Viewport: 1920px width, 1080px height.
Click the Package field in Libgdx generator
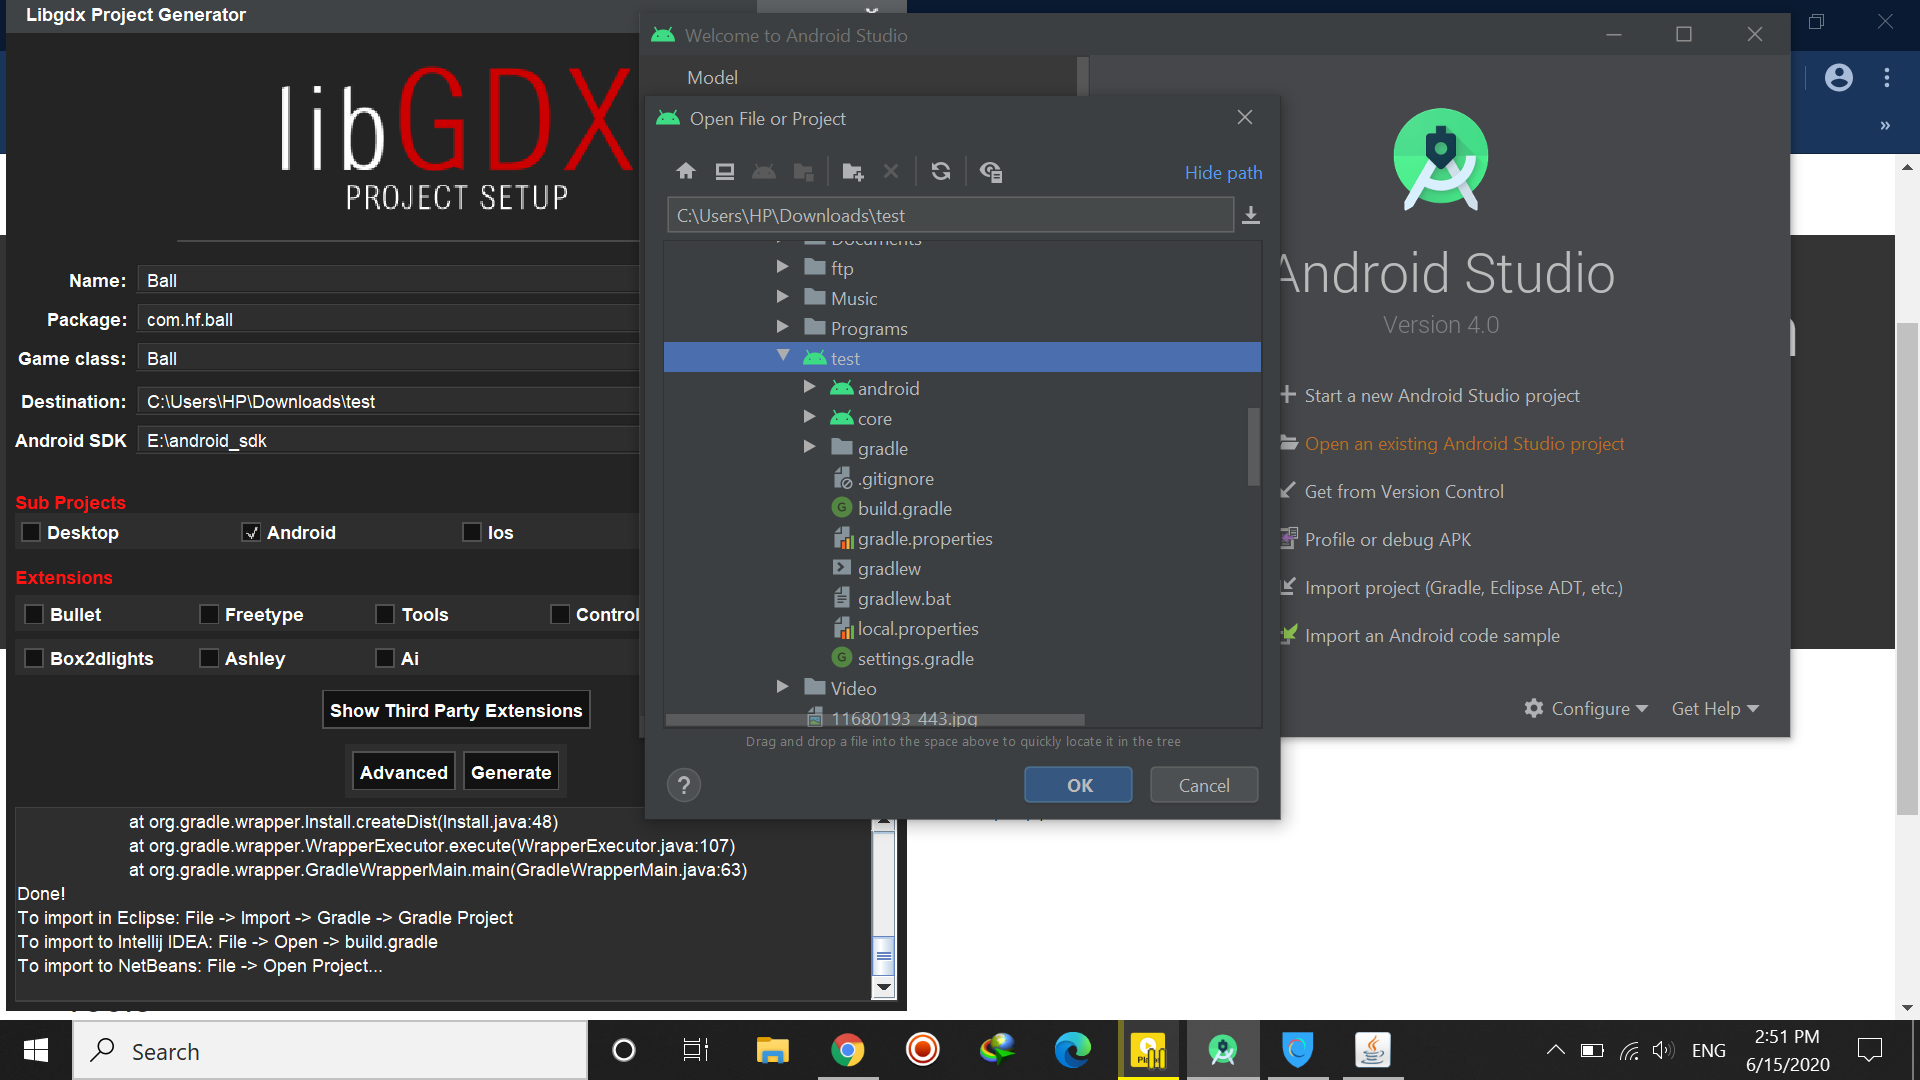click(388, 319)
